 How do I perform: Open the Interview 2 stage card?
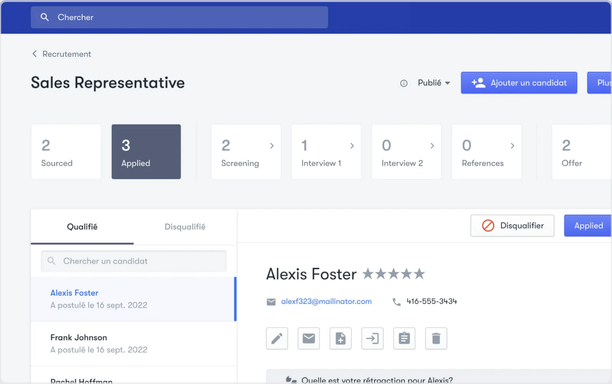point(406,152)
